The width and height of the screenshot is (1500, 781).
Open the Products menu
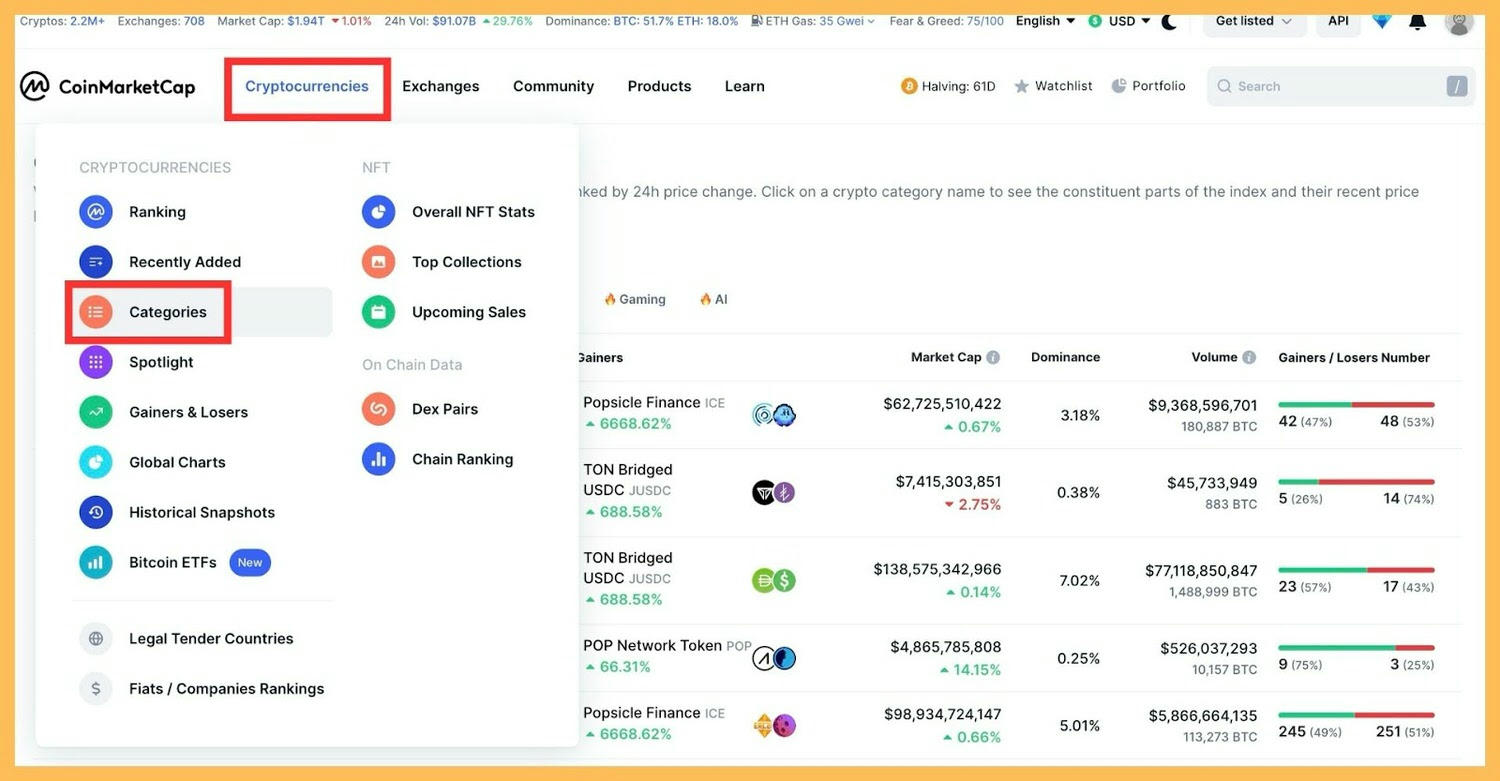pyautogui.click(x=659, y=87)
